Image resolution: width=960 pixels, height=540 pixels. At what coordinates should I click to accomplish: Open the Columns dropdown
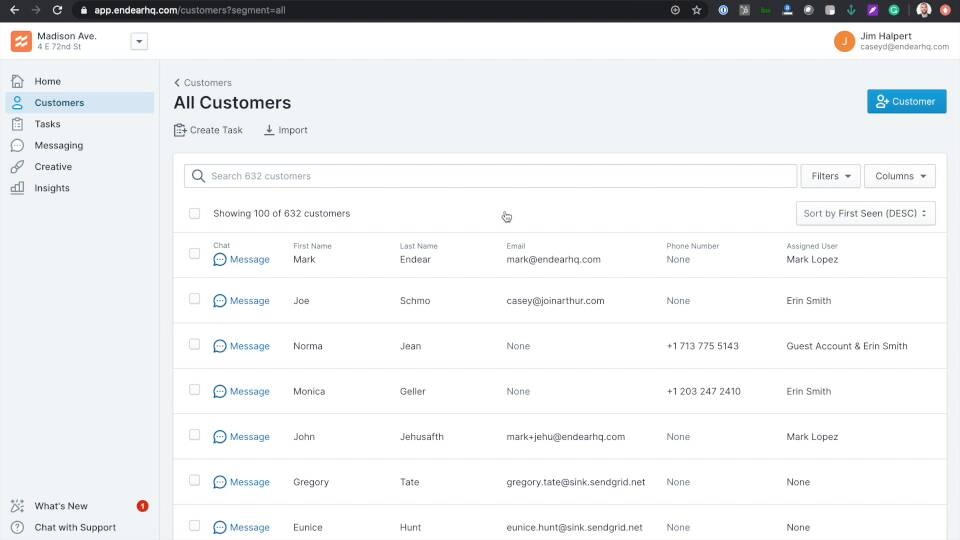899,176
